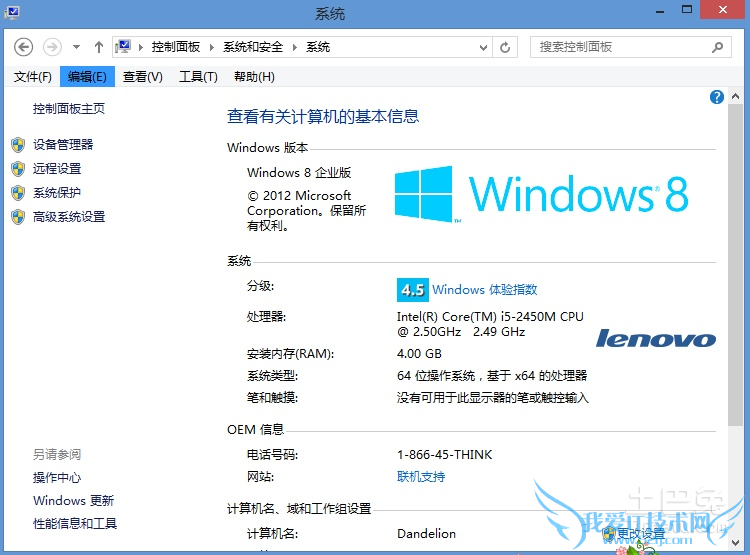This screenshot has width=750, height=555.
Task: Maximize the 系统 window
Action: pyautogui.click(x=687, y=10)
